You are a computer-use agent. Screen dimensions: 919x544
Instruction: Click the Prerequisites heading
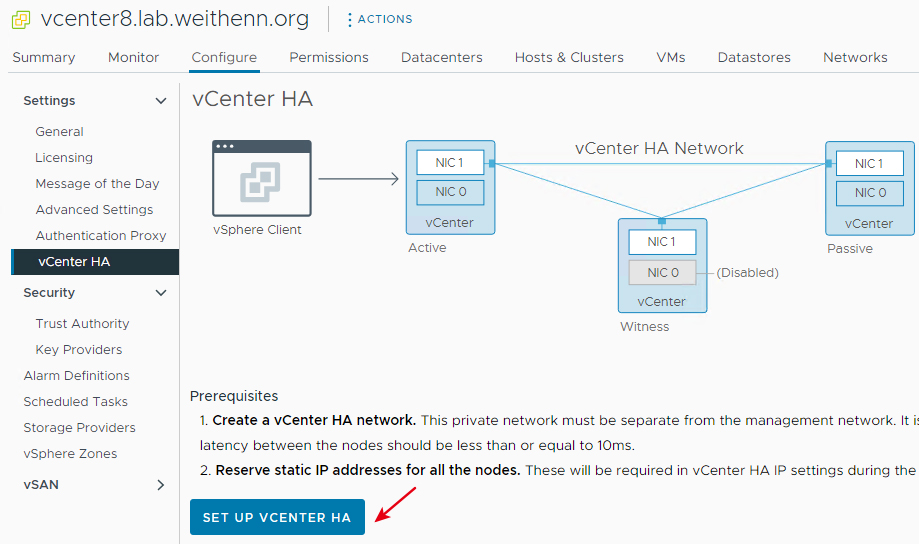234,396
